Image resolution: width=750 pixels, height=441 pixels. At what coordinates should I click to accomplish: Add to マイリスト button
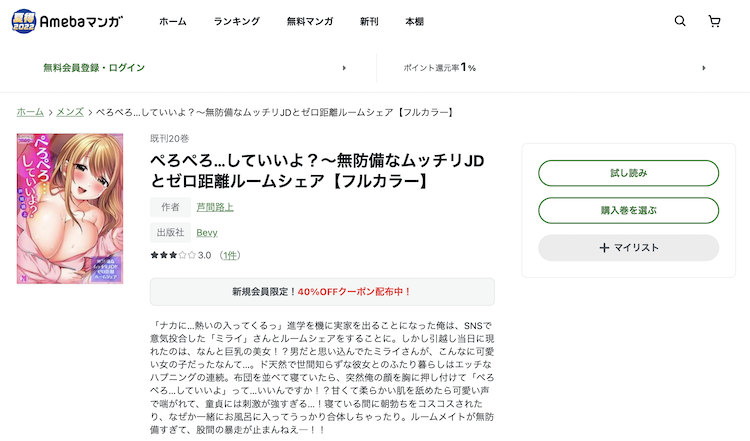[628, 248]
